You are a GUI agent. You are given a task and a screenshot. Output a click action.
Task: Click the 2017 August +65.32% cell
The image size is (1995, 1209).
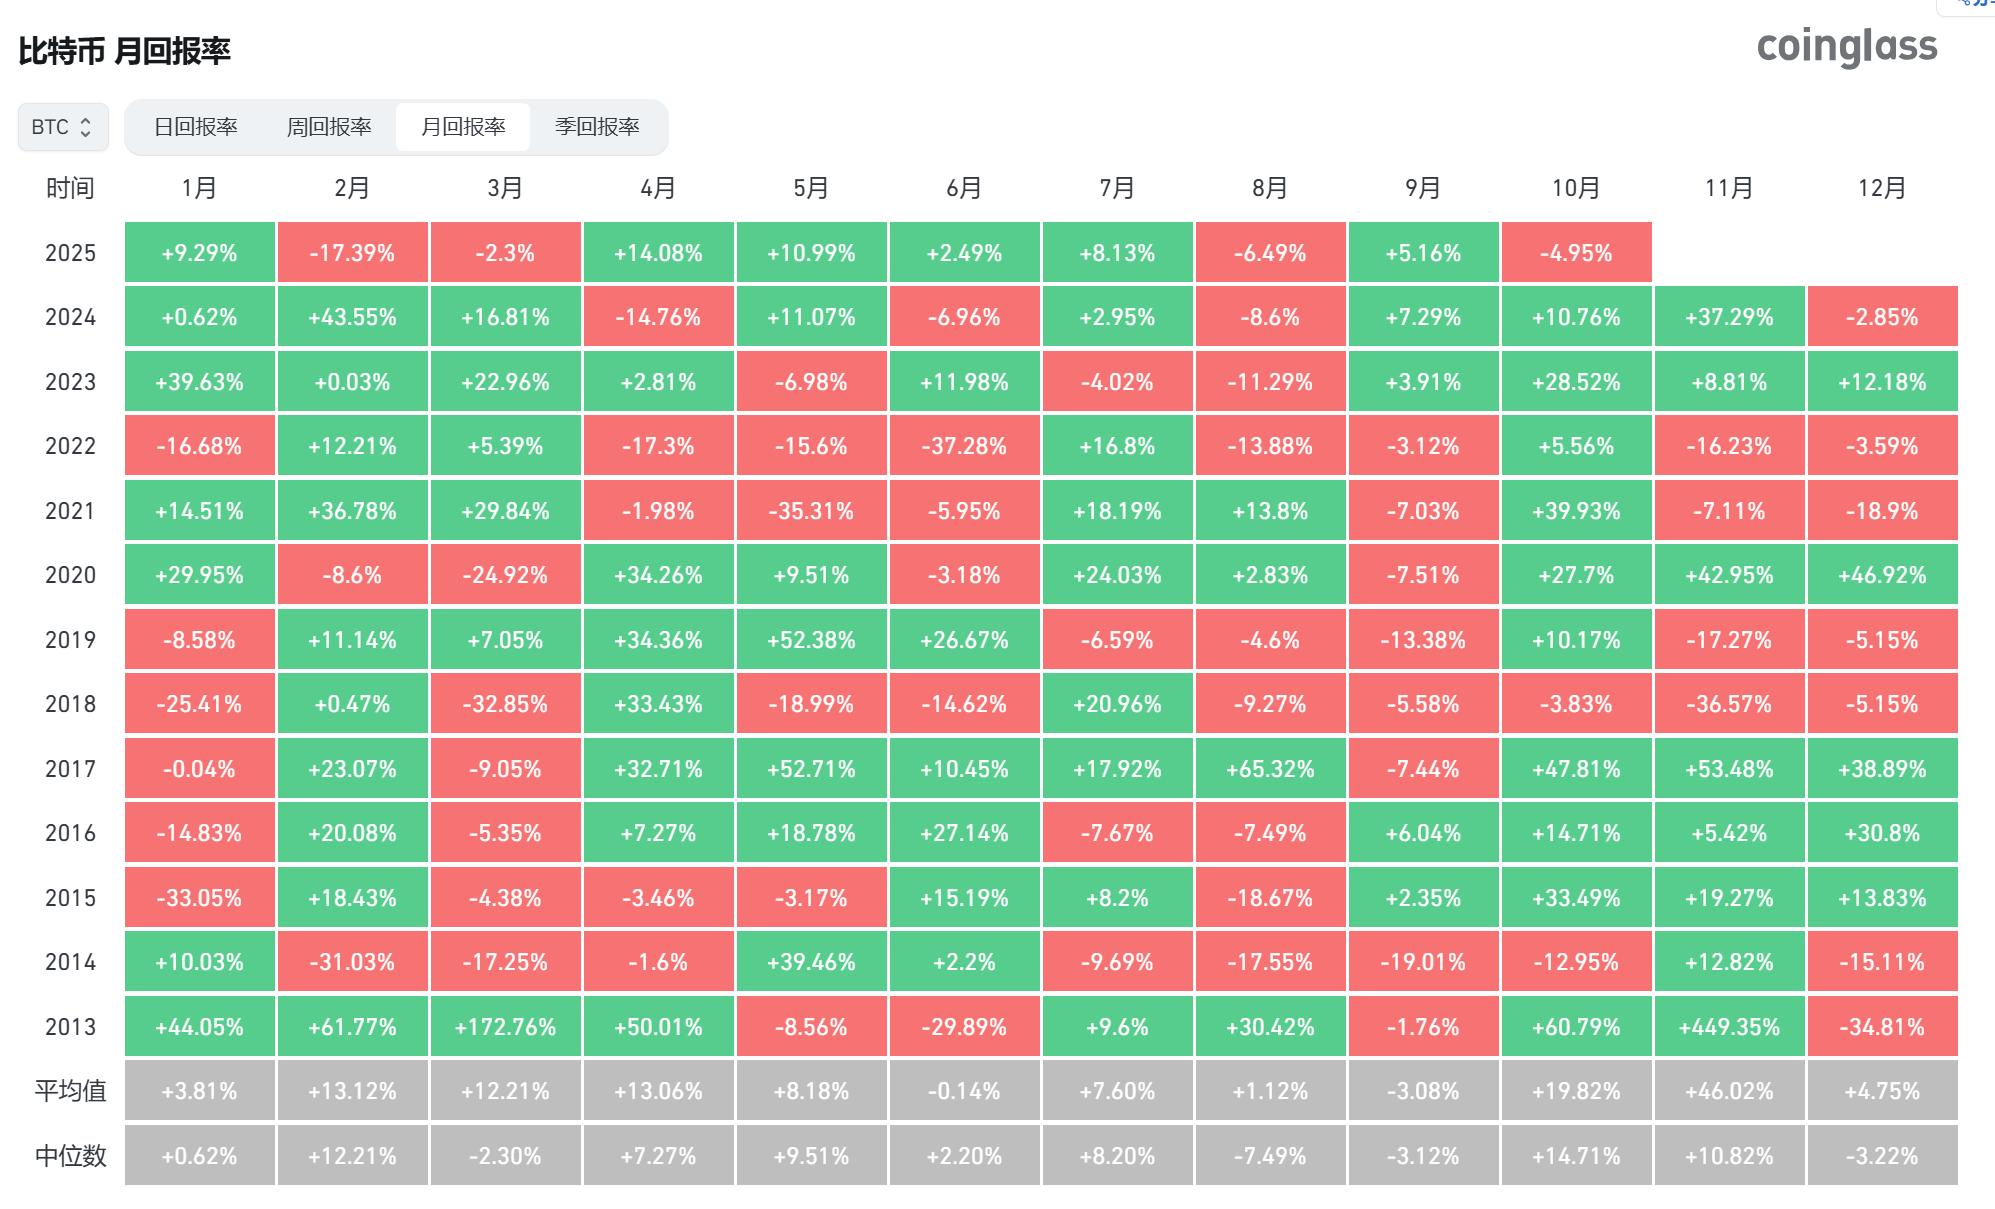tap(1270, 769)
